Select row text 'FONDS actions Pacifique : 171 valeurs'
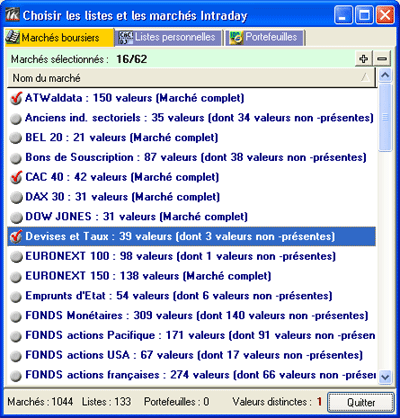This screenshot has height=418, width=400. click(125, 335)
